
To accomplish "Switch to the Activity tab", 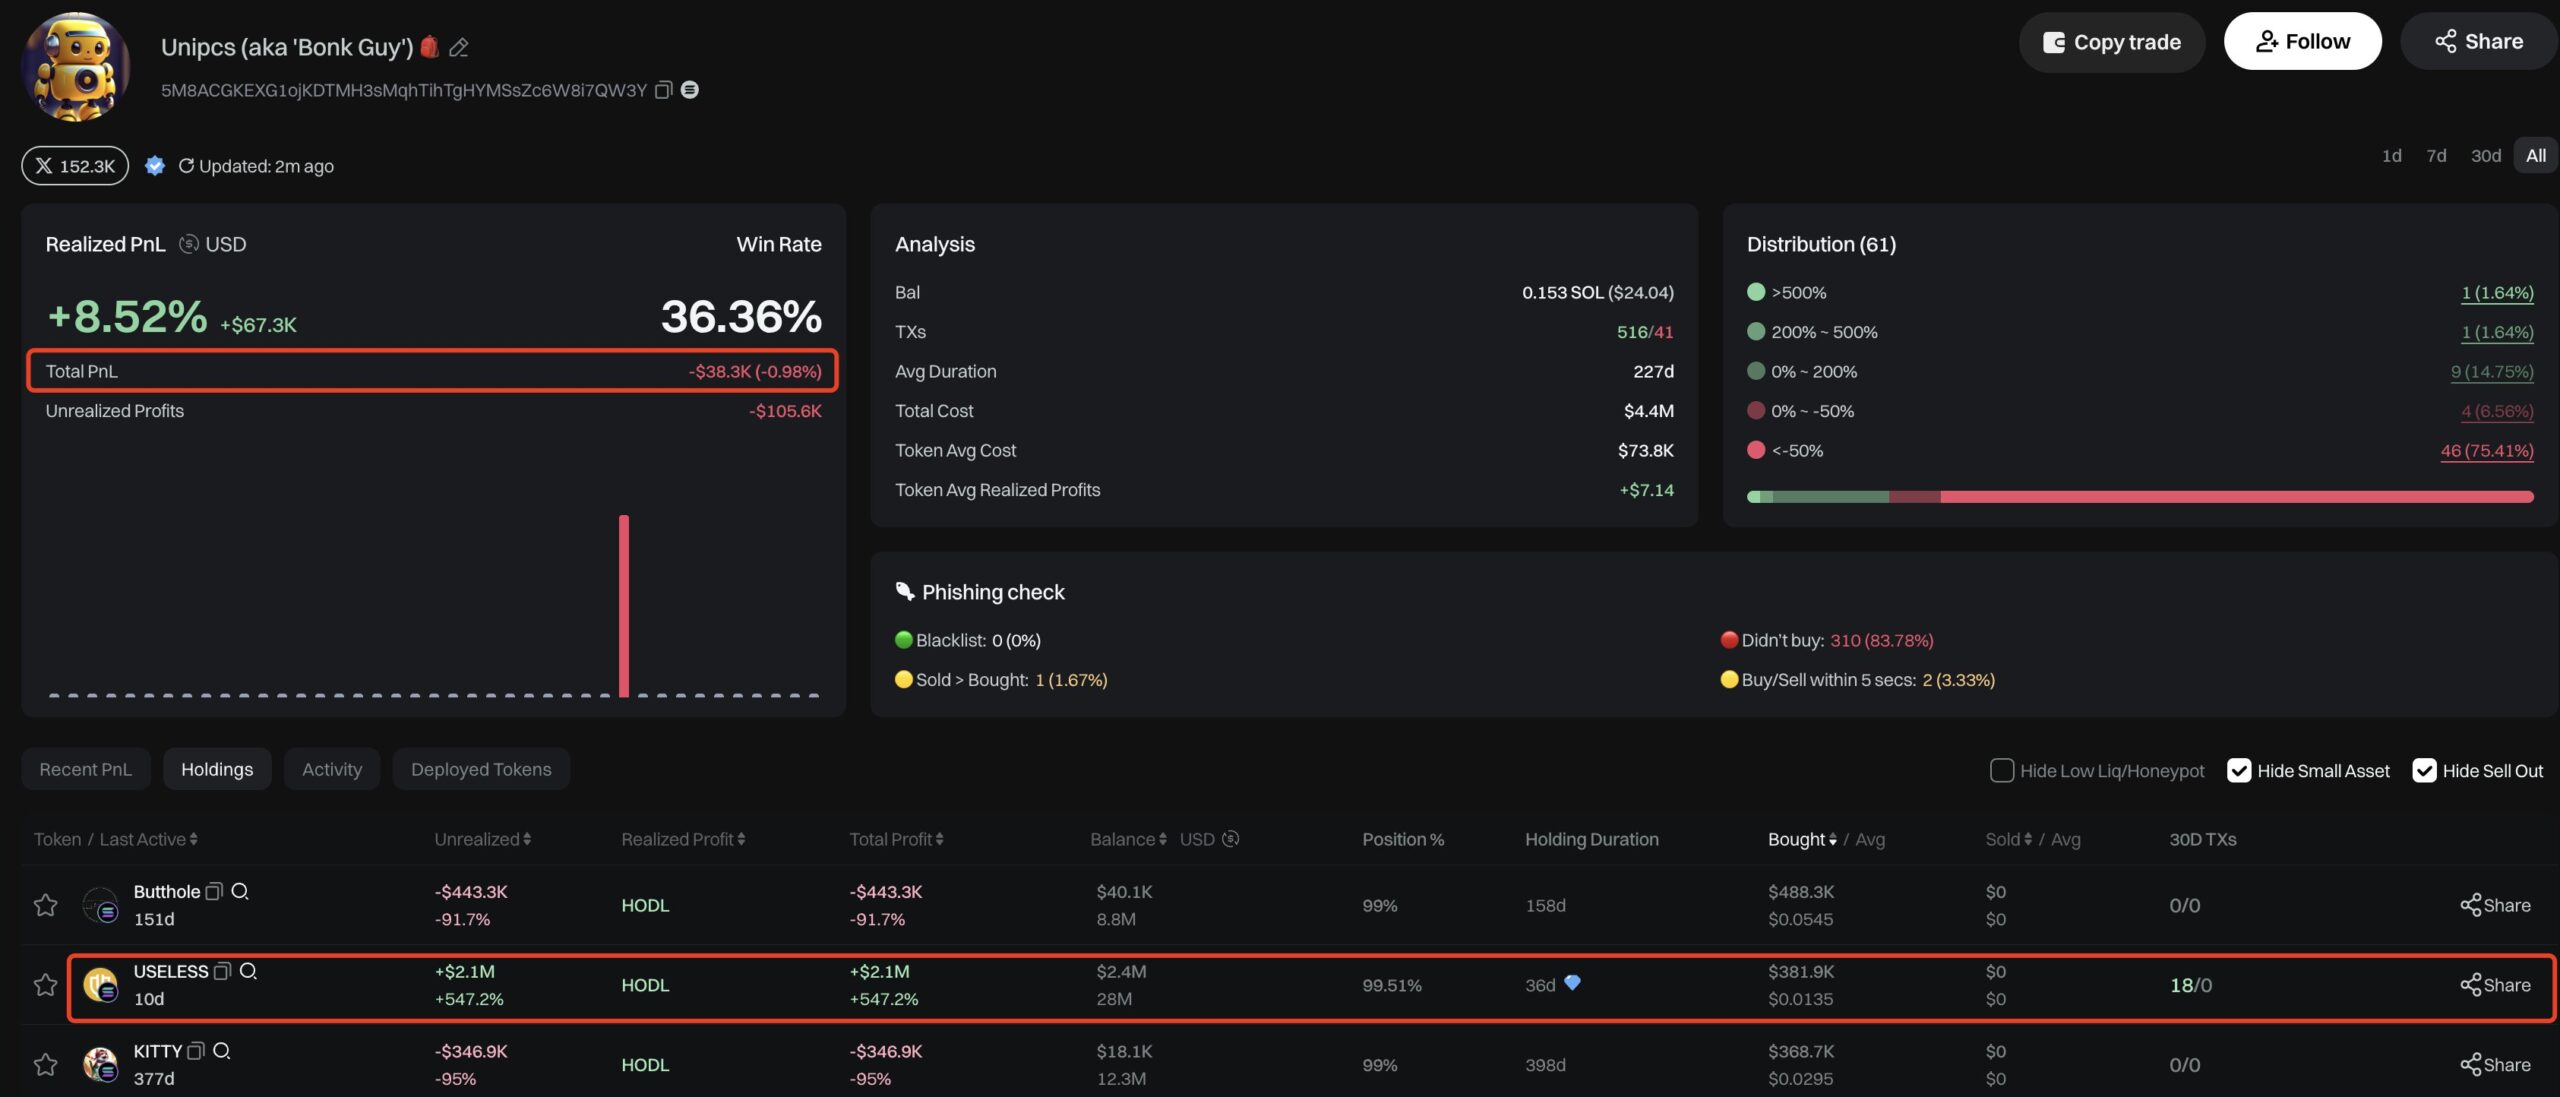I will click(331, 769).
